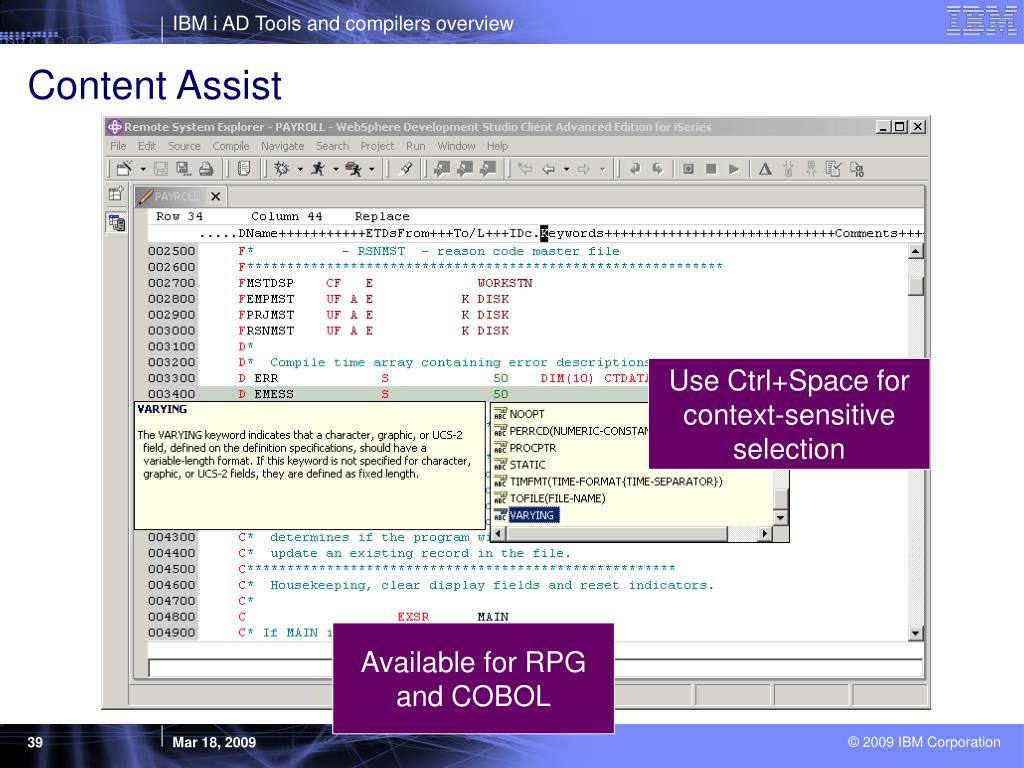Image resolution: width=1024 pixels, height=768 pixels.
Task: Choose PROCPTR from the content assist list
Action: (x=525, y=448)
